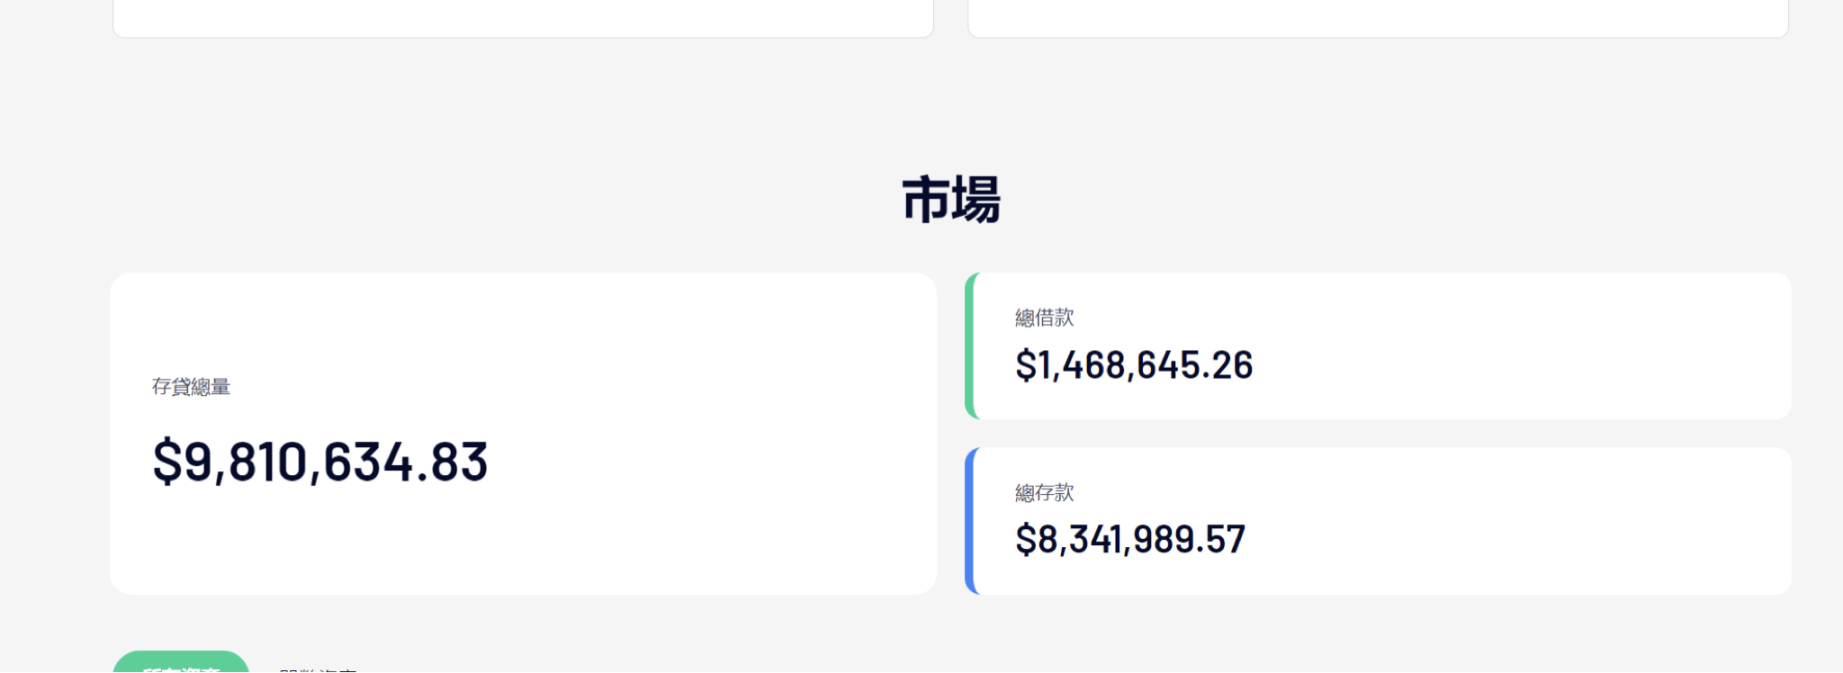Click the partially visible top-left card
1843x673 pixels.
[x=523, y=18]
